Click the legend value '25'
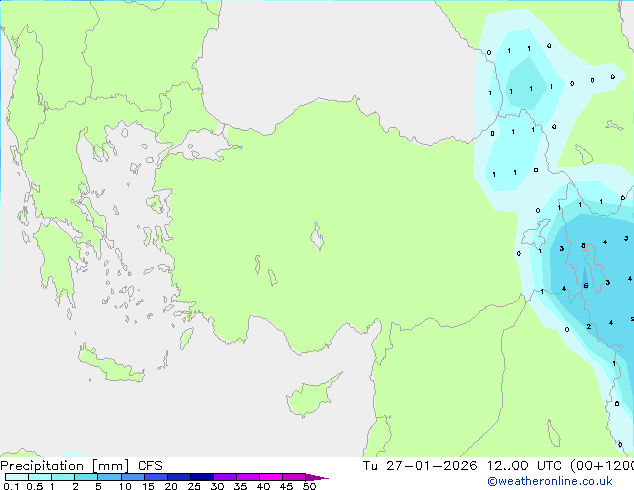Viewport: 634px width, 490px height. (194, 486)
